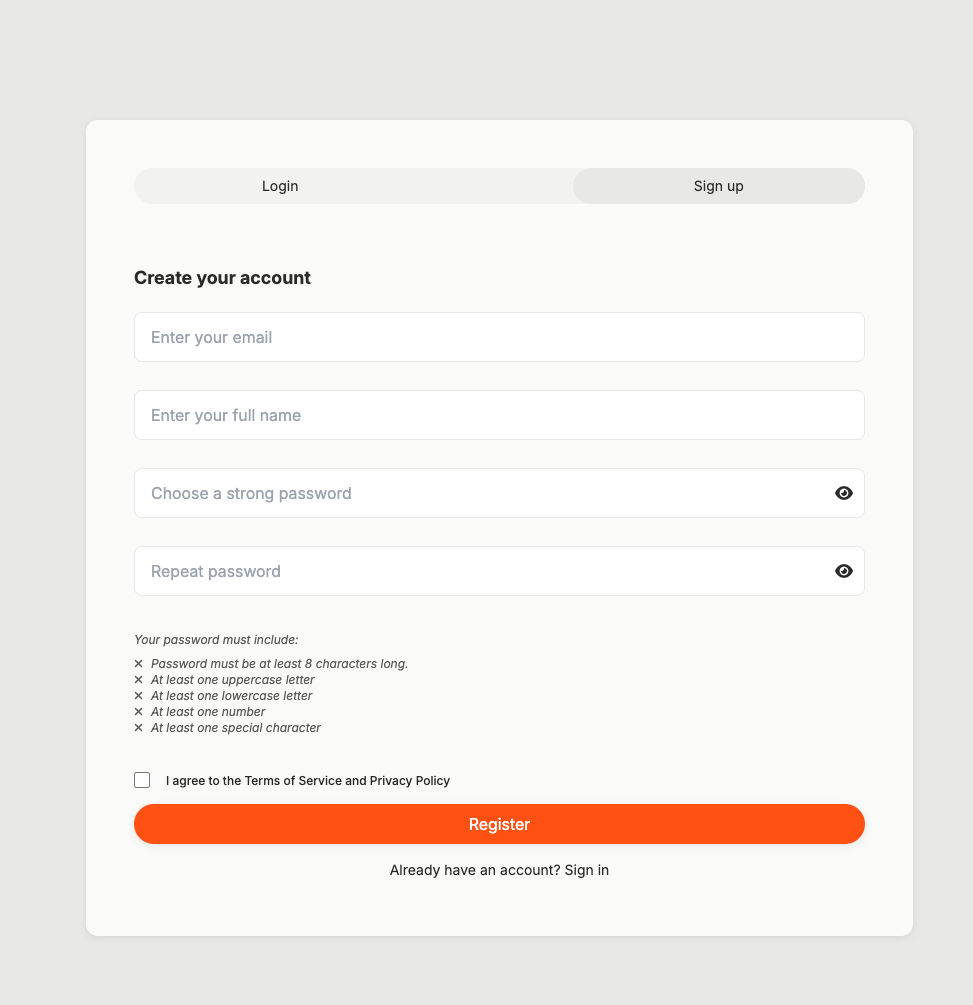973x1005 pixels.
Task: Click the X next to lowercase letter requirement
Action: [138, 695]
